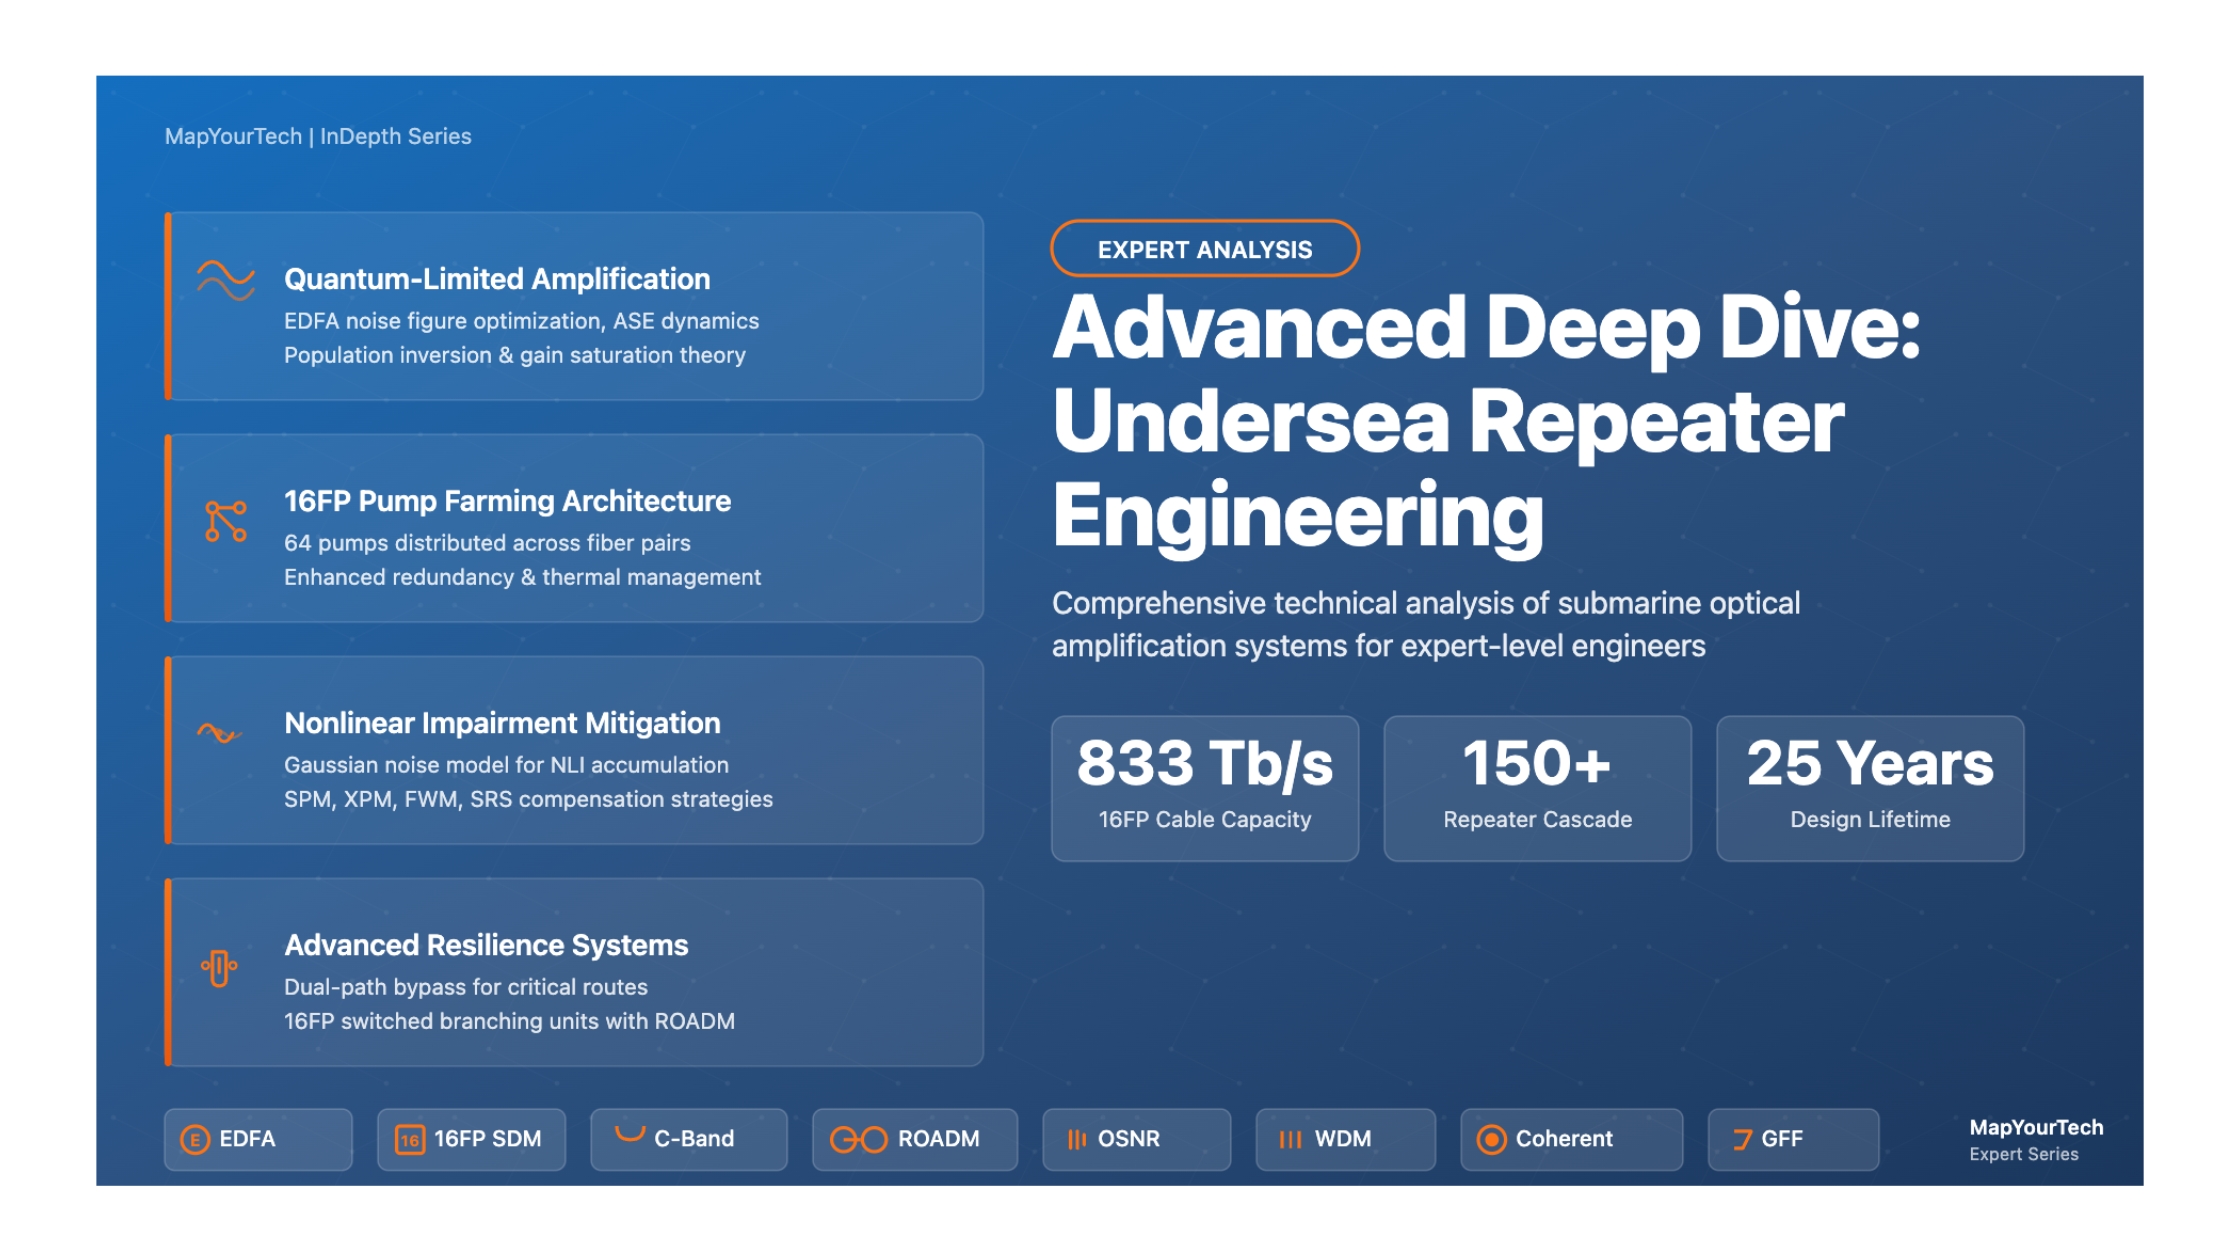
Task: Click the Quantum-Limited Amplification heading
Action: coord(497,279)
